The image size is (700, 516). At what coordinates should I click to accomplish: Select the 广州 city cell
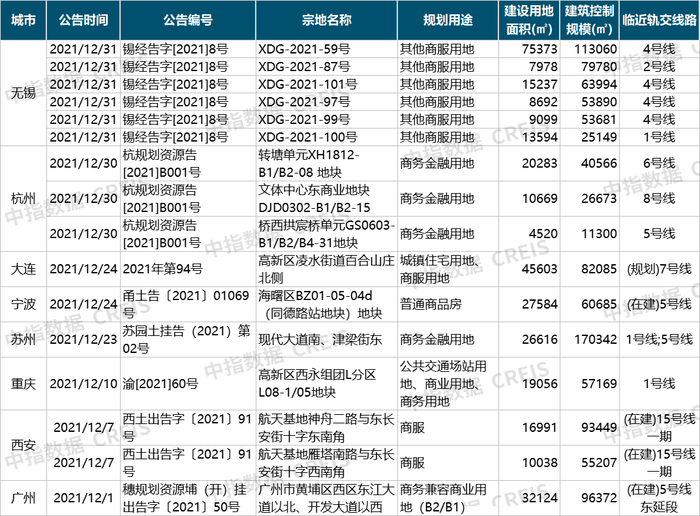click(23, 498)
